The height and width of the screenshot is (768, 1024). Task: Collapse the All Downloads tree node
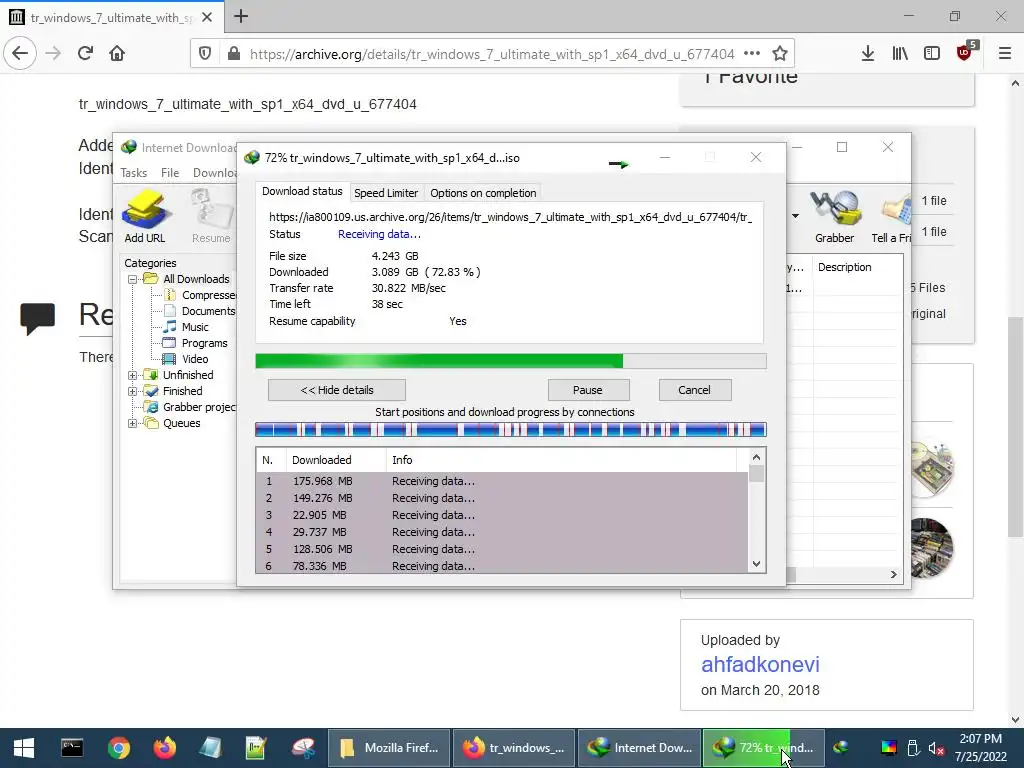[x=133, y=280]
